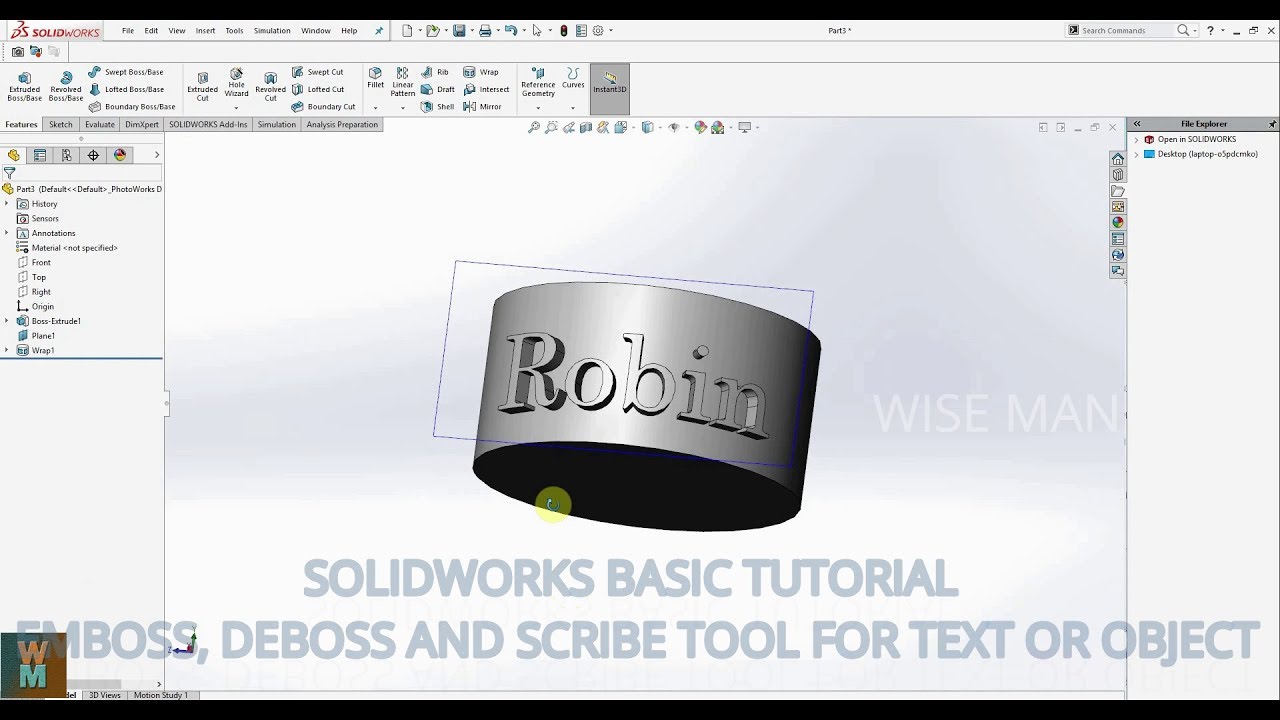Collapse the task pane with double chevron

pyautogui.click(x=1136, y=124)
